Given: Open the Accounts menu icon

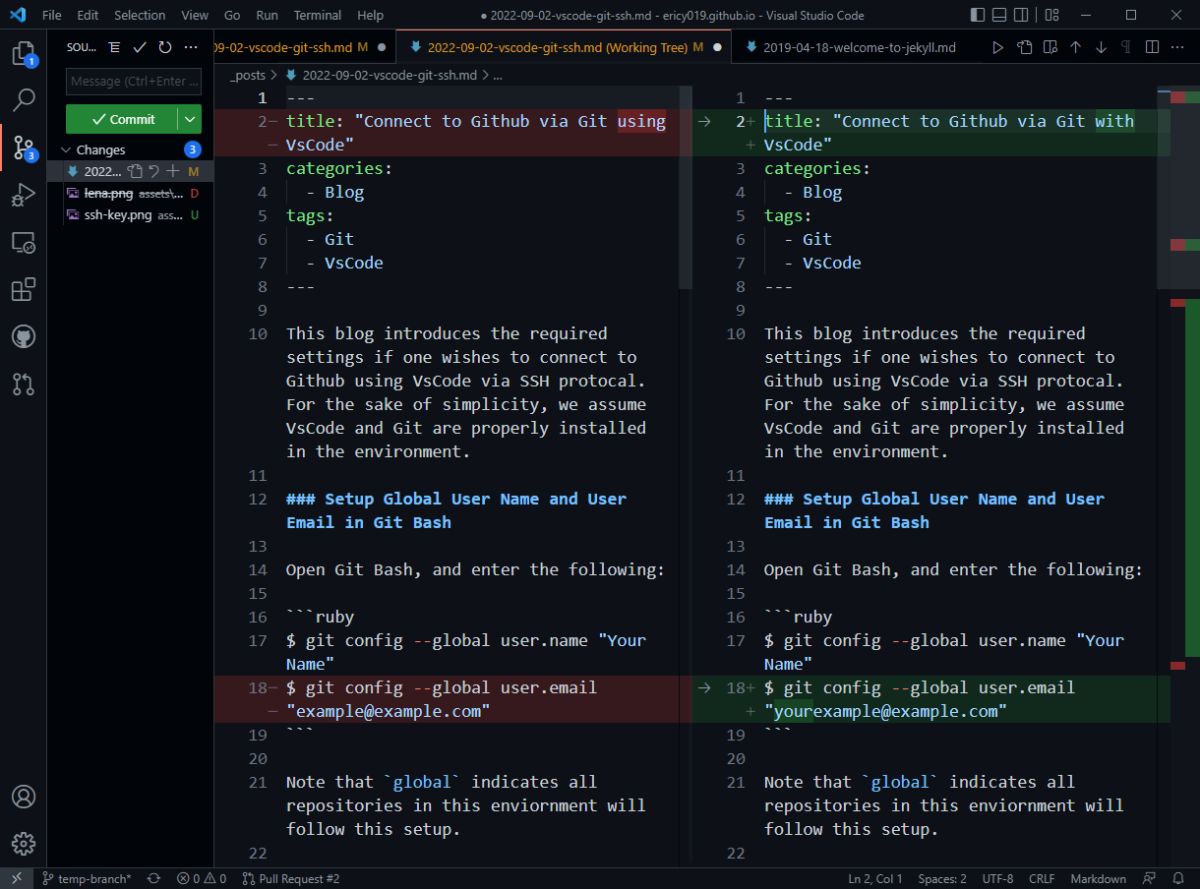Looking at the screenshot, I should pos(23,797).
